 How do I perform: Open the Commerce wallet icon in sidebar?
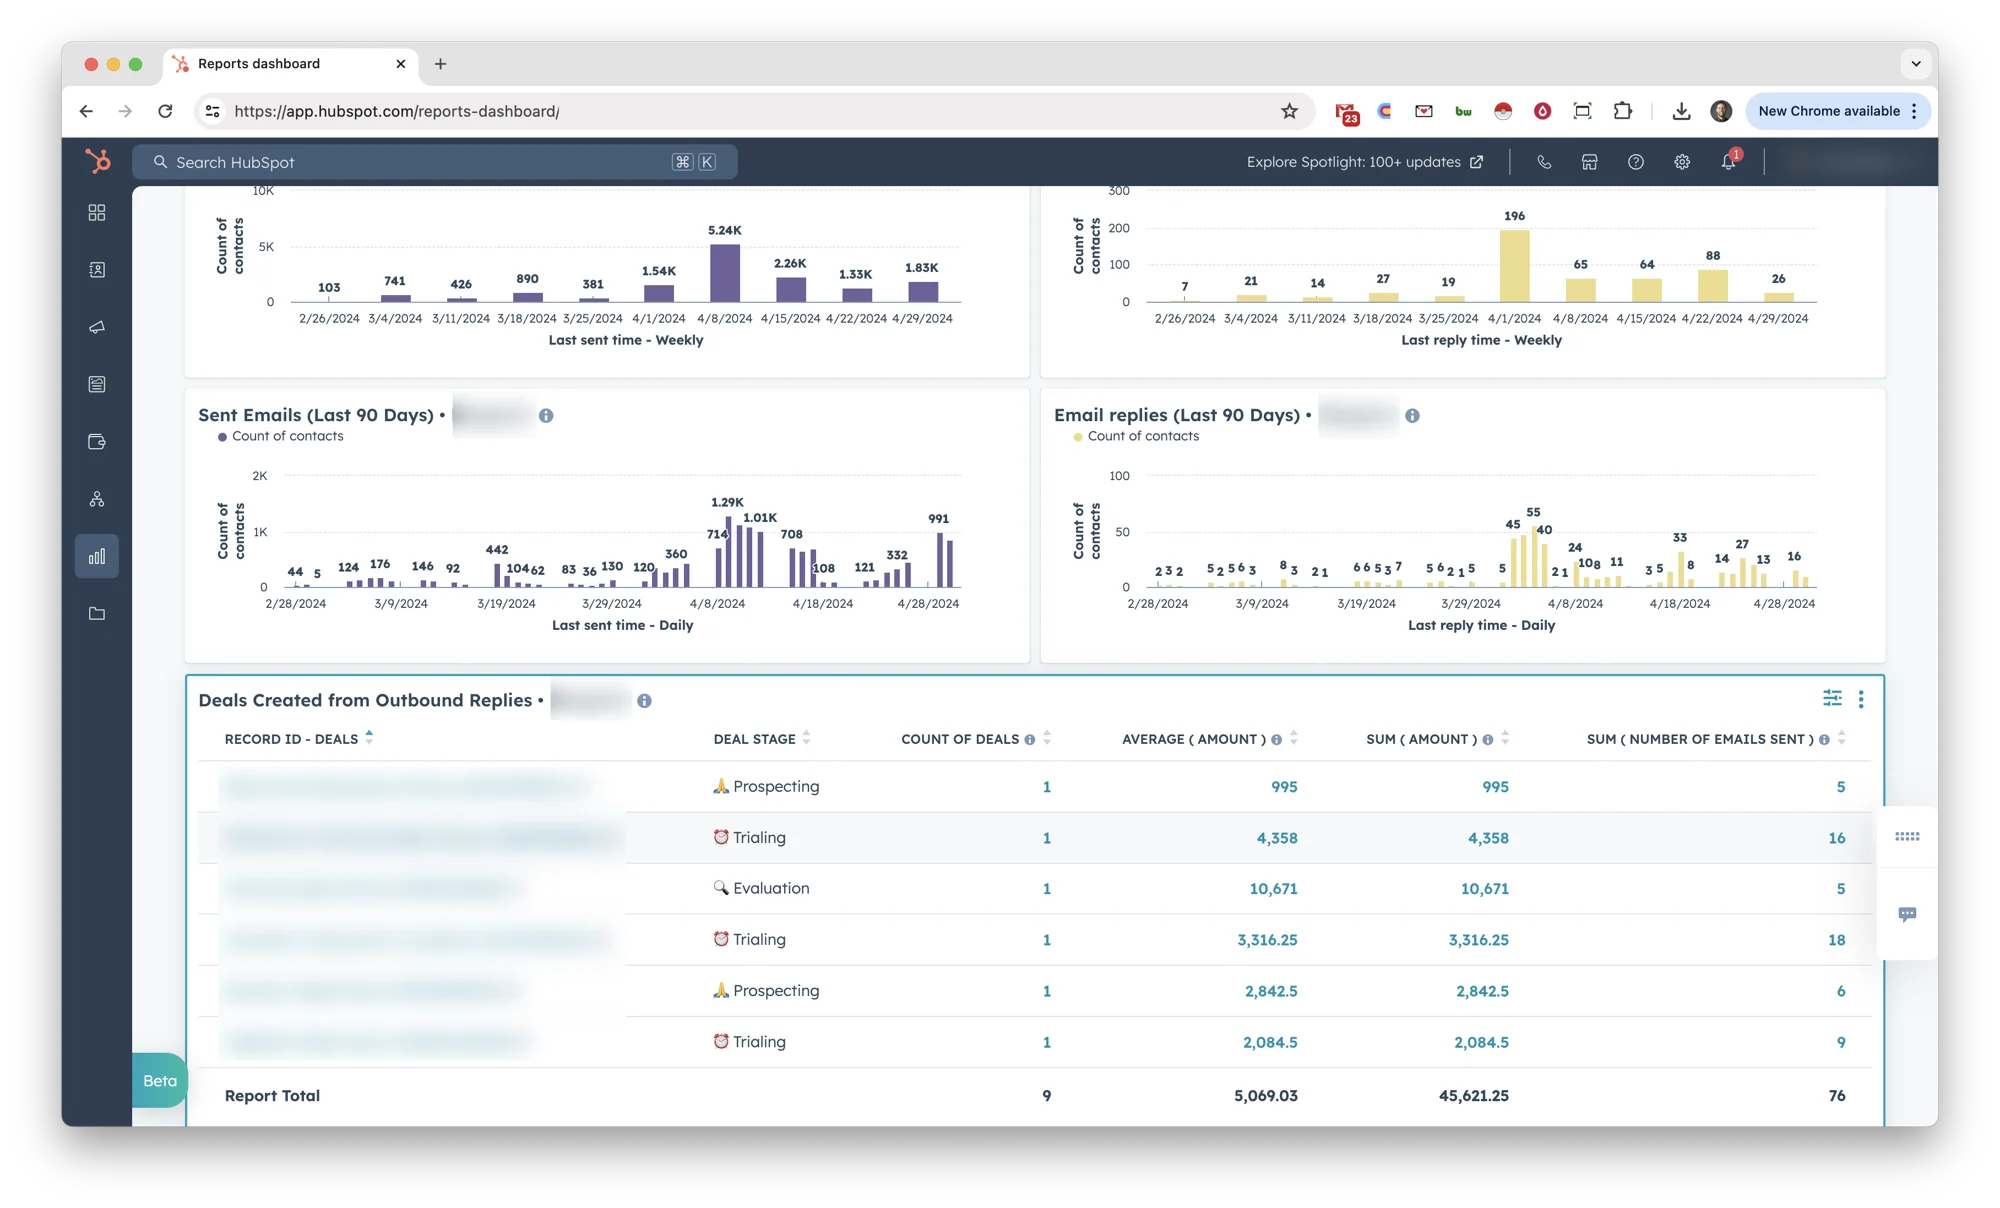tap(97, 441)
